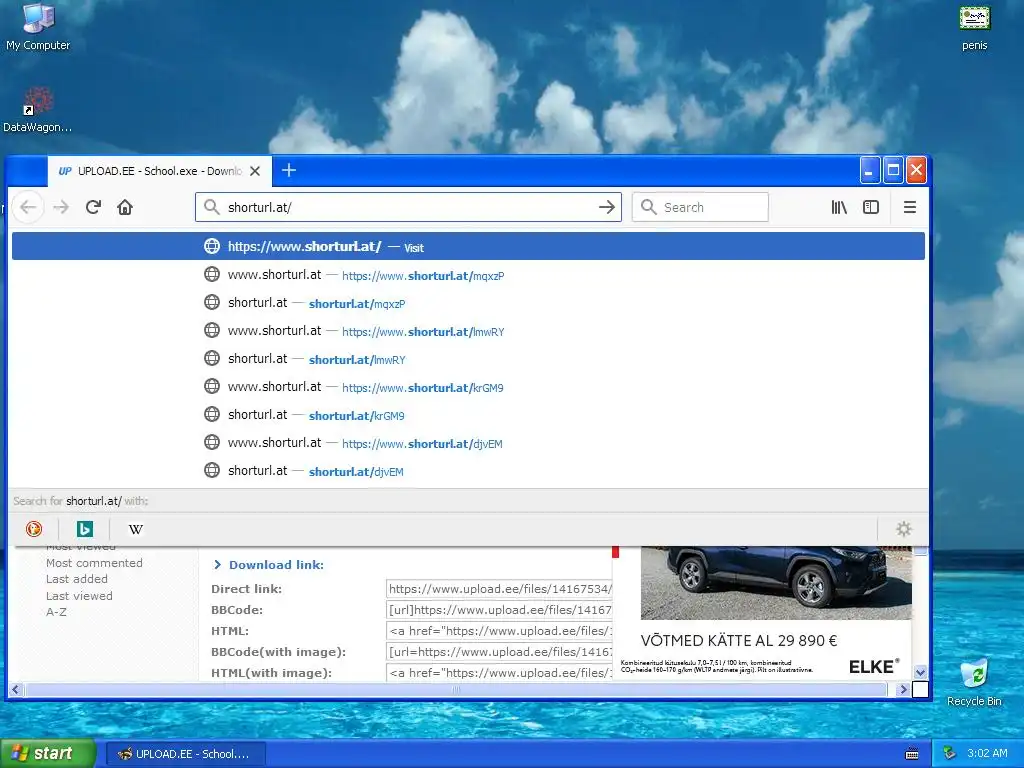Choose suggestion https://www.shorturl.at/lmwRY
The image size is (1024, 768).
468,331
